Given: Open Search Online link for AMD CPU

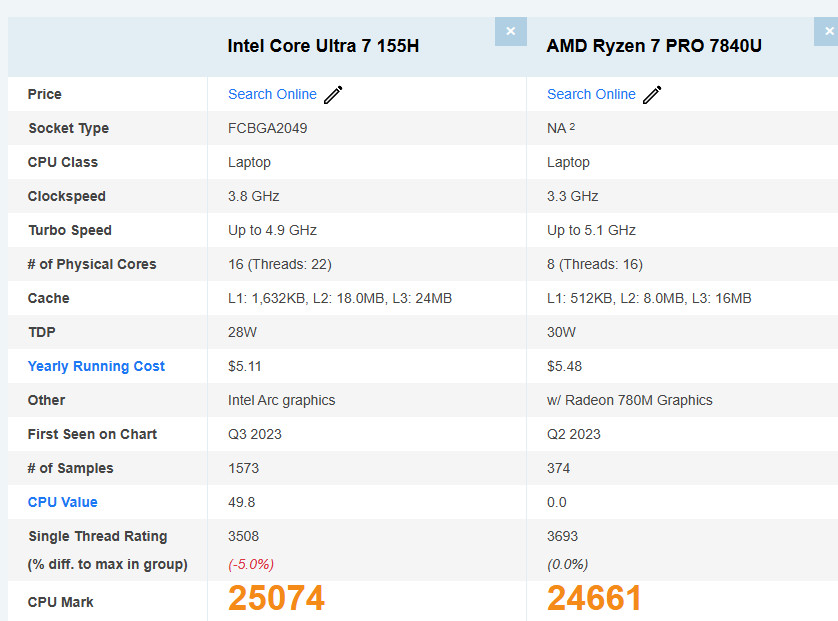Looking at the screenshot, I should point(591,94).
